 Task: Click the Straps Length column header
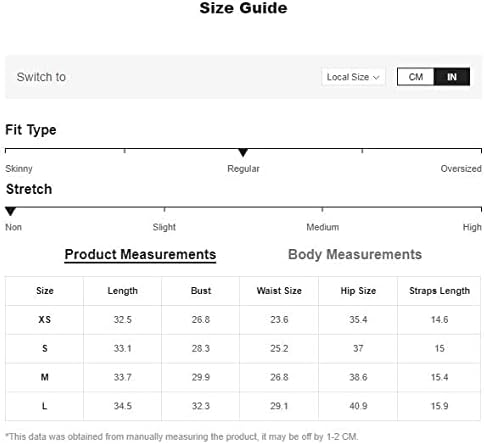click(x=439, y=291)
